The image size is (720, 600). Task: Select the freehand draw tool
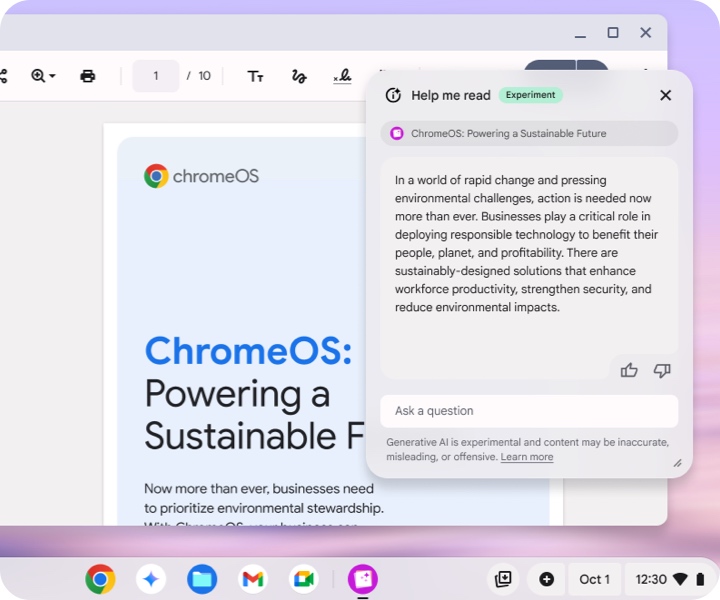tap(298, 76)
